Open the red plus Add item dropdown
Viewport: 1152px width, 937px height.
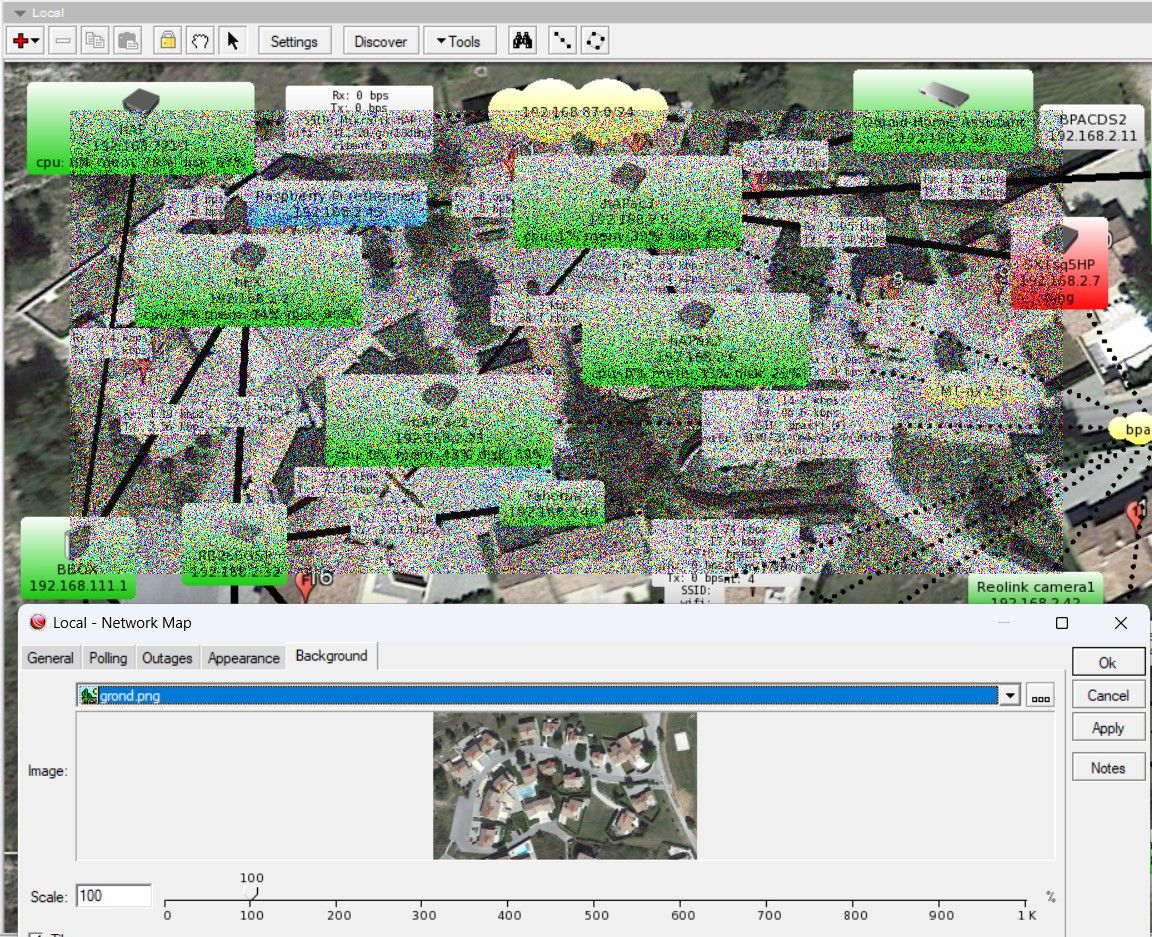point(25,41)
